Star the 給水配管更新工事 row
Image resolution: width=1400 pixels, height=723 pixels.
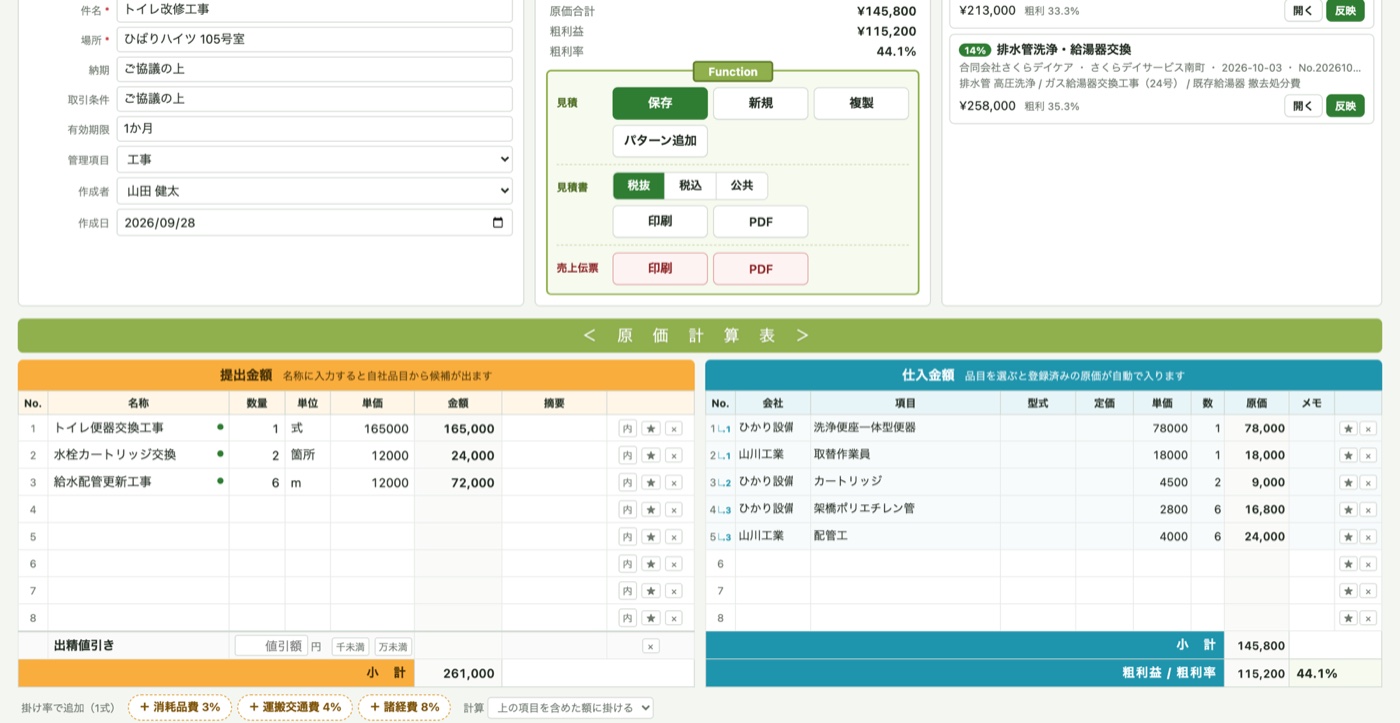651,482
